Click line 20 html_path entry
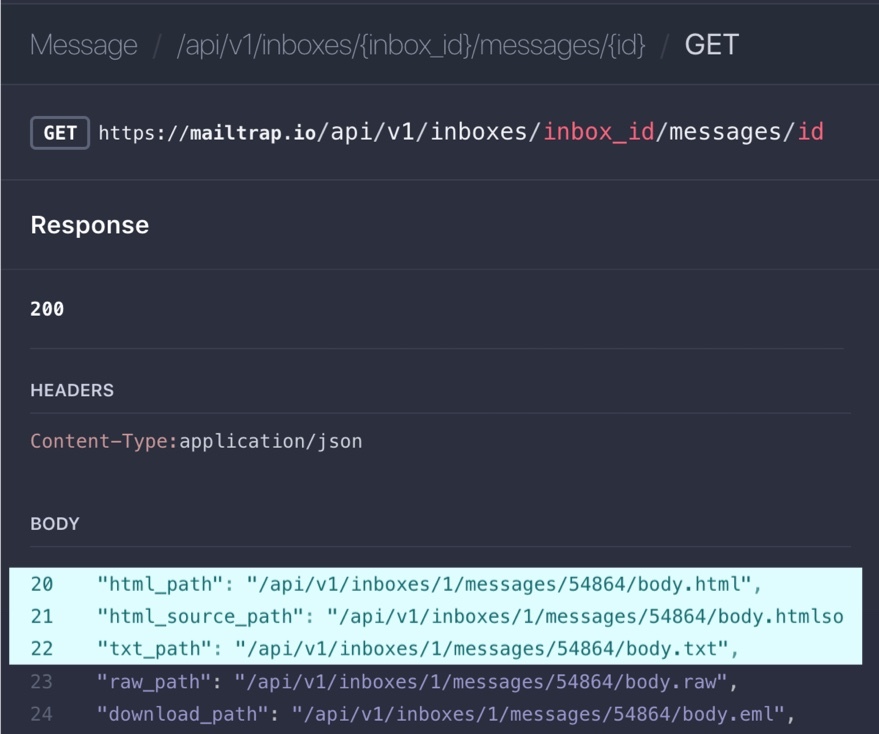Viewport: 879px width, 734px height. pyautogui.click(x=429, y=584)
